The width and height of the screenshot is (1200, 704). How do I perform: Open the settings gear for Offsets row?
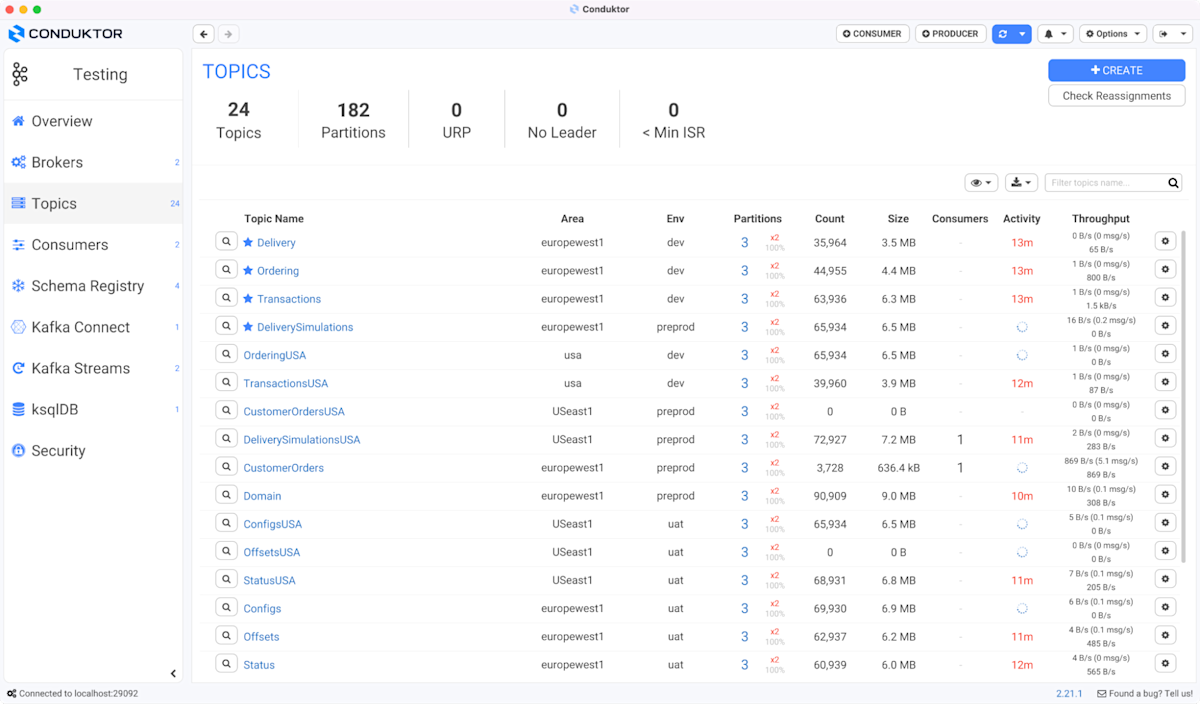tap(1165, 635)
